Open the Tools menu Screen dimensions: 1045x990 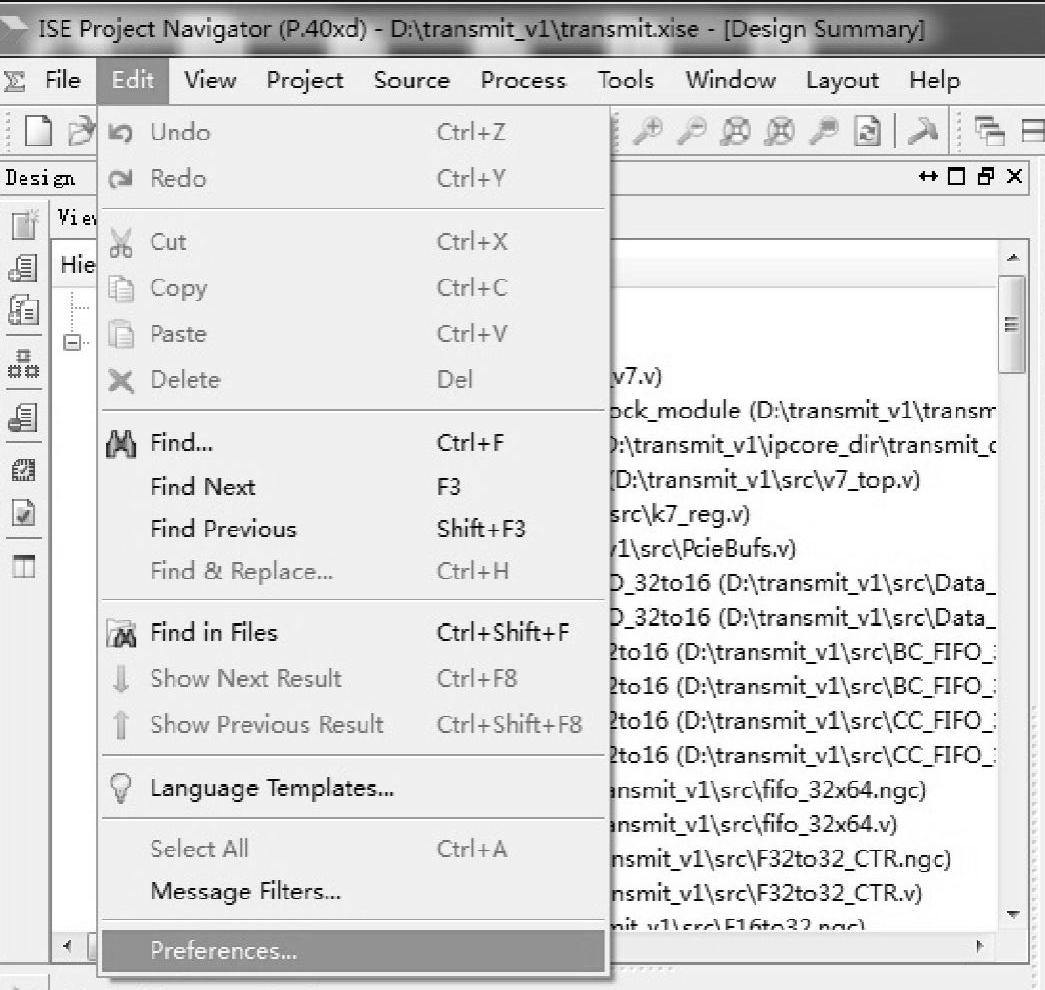[625, 80]
